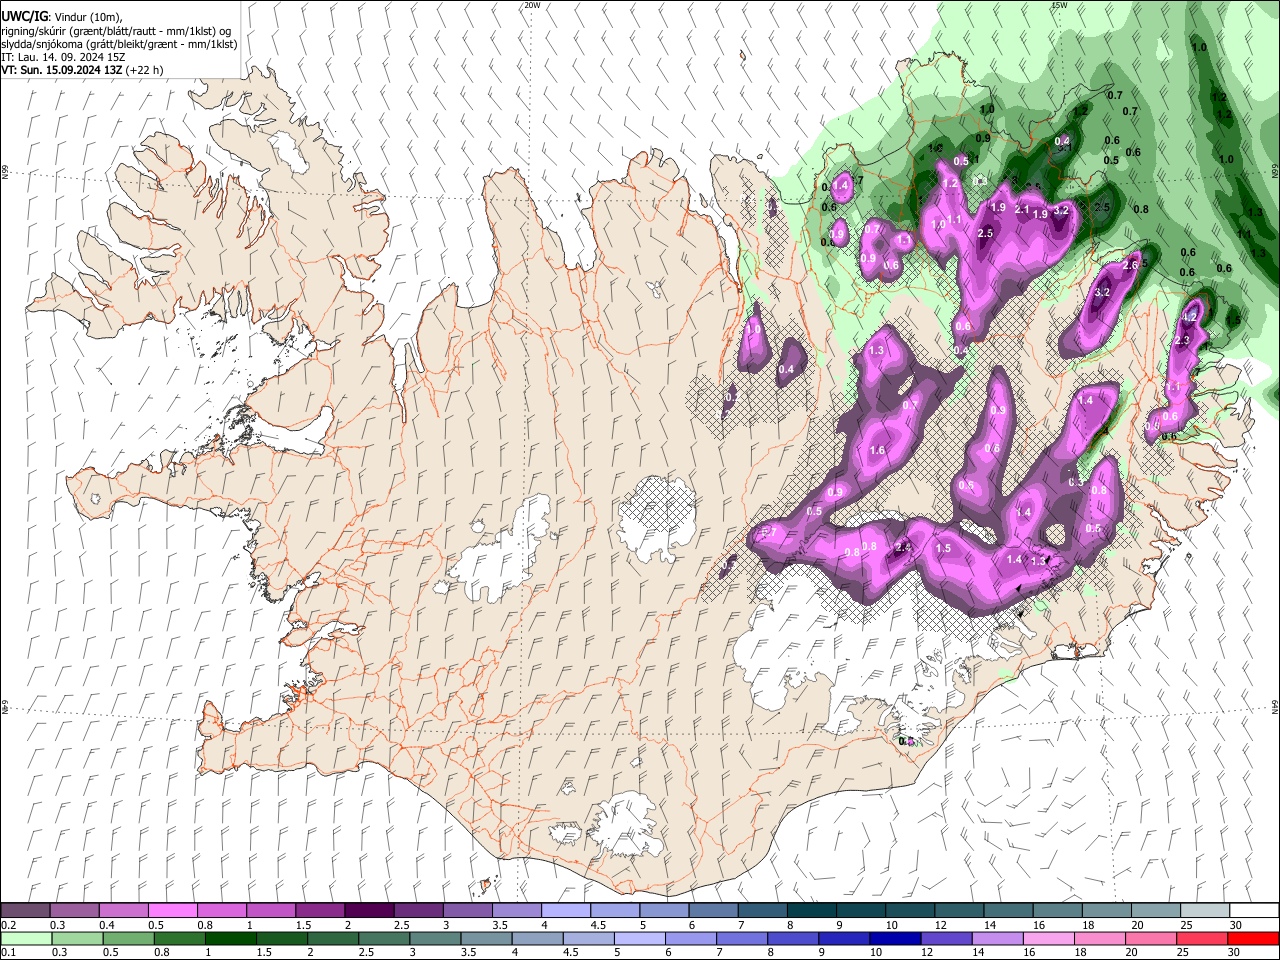
Task: Select the bright red rain swatch after 30
Action: pos(1253,938)
